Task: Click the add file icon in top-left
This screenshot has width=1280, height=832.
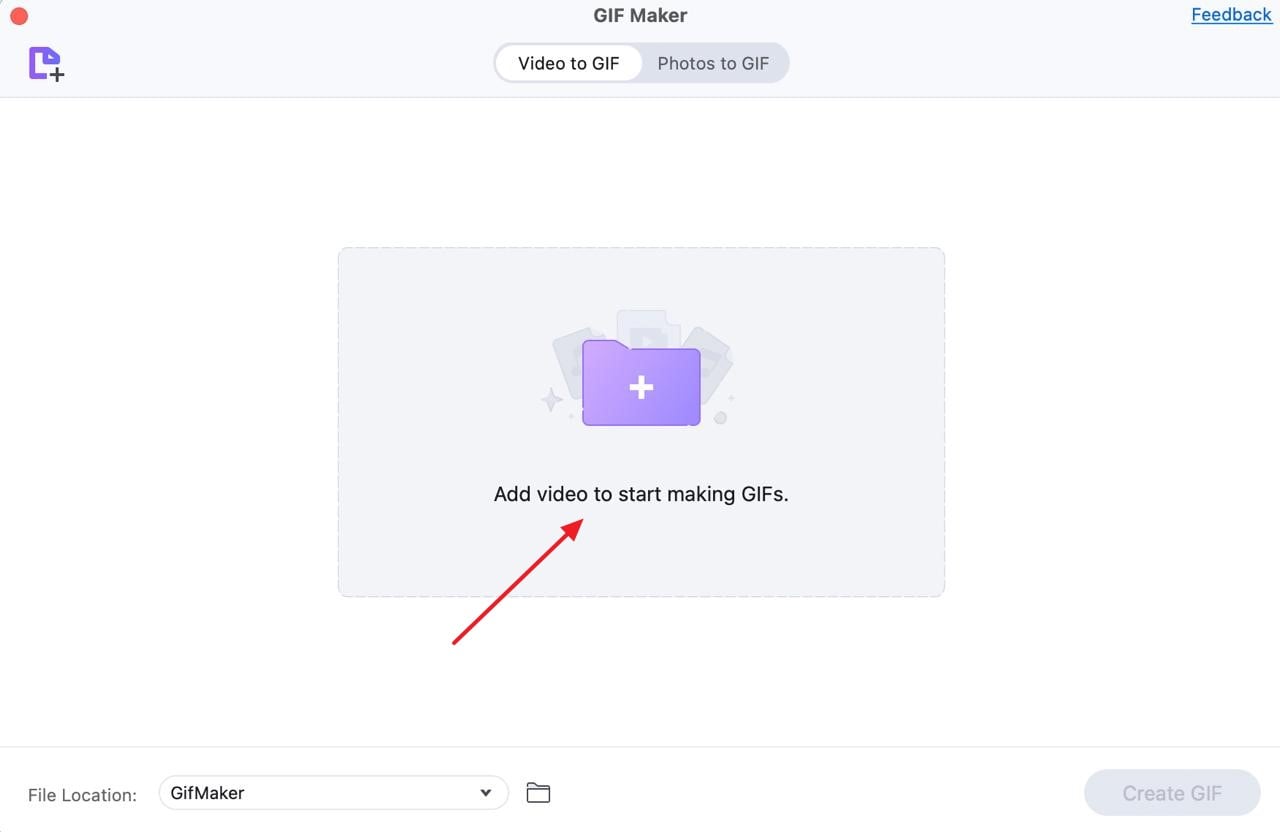Action: pyautogui.click(x=46, y=64)
